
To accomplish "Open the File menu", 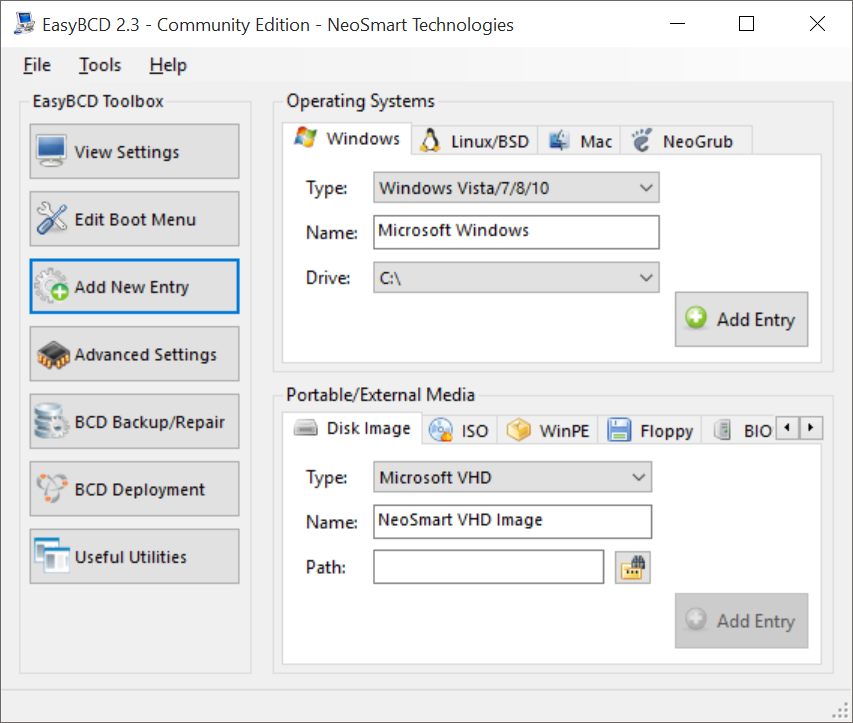I will click(36, 65).
